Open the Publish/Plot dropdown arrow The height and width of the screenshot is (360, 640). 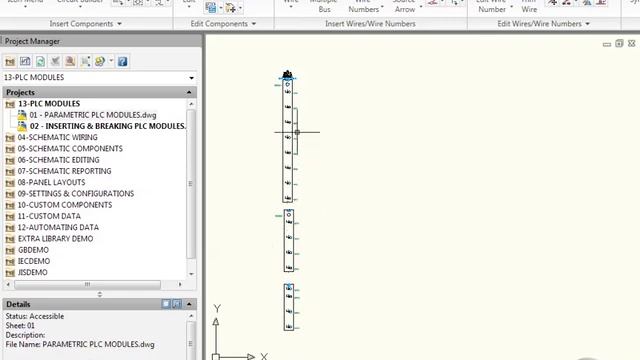click(x=111, y=61)
